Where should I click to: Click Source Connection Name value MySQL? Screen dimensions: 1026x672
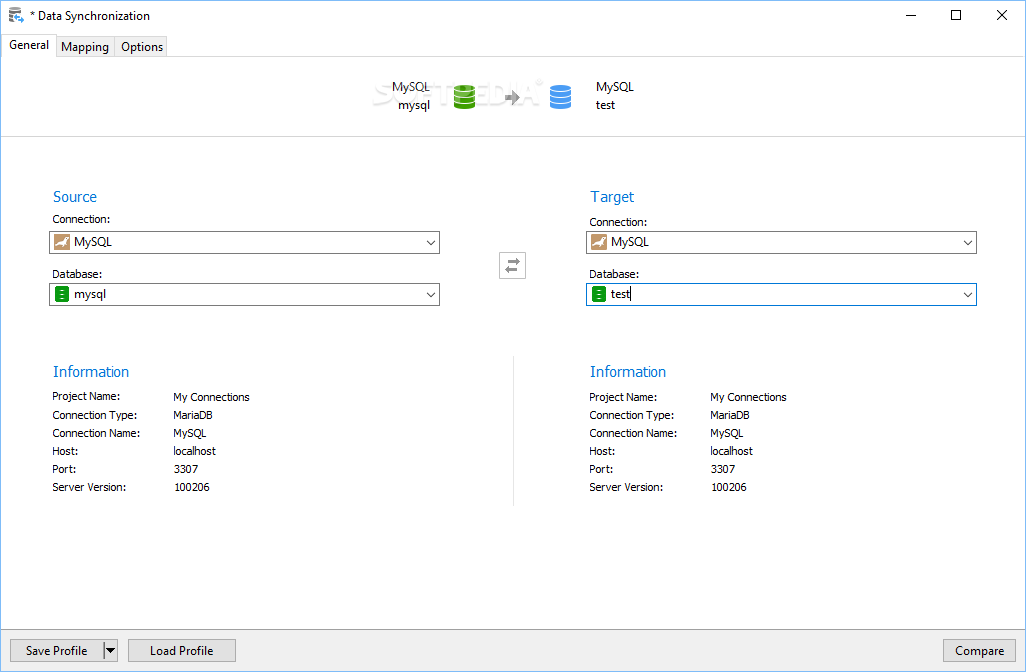pyautogui.click(x=190, y=433)
